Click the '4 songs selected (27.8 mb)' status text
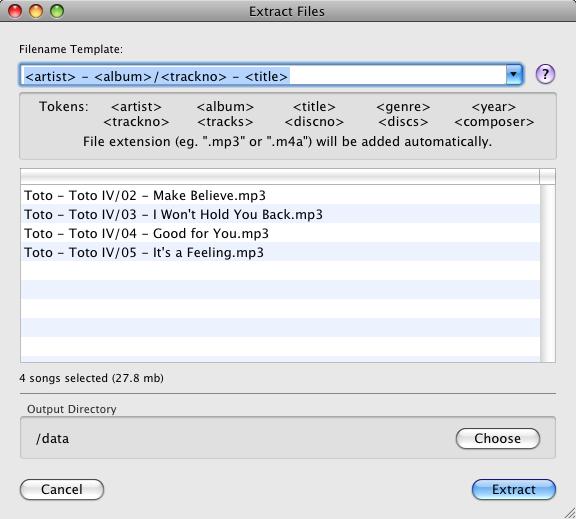 [91, 378]
